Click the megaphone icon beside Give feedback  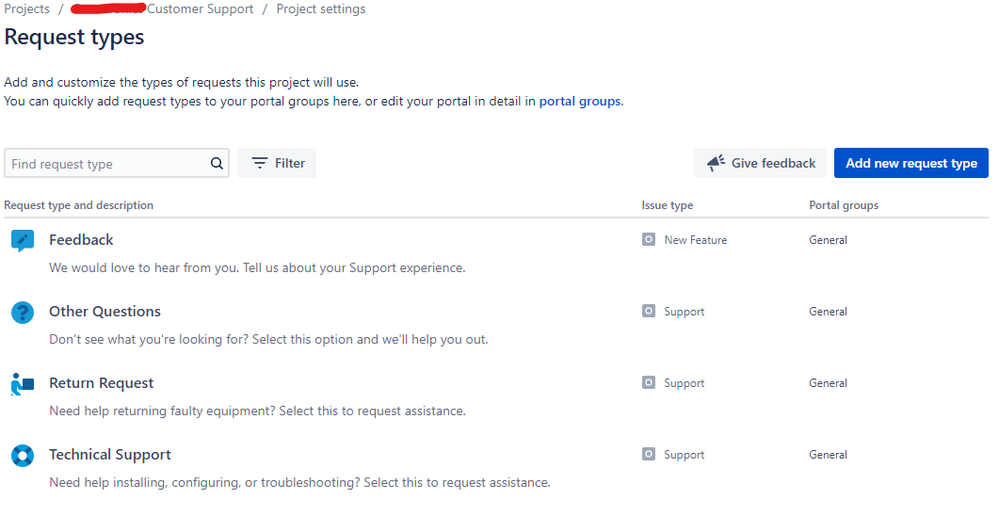pyautogui.click(x=715, y=163)
